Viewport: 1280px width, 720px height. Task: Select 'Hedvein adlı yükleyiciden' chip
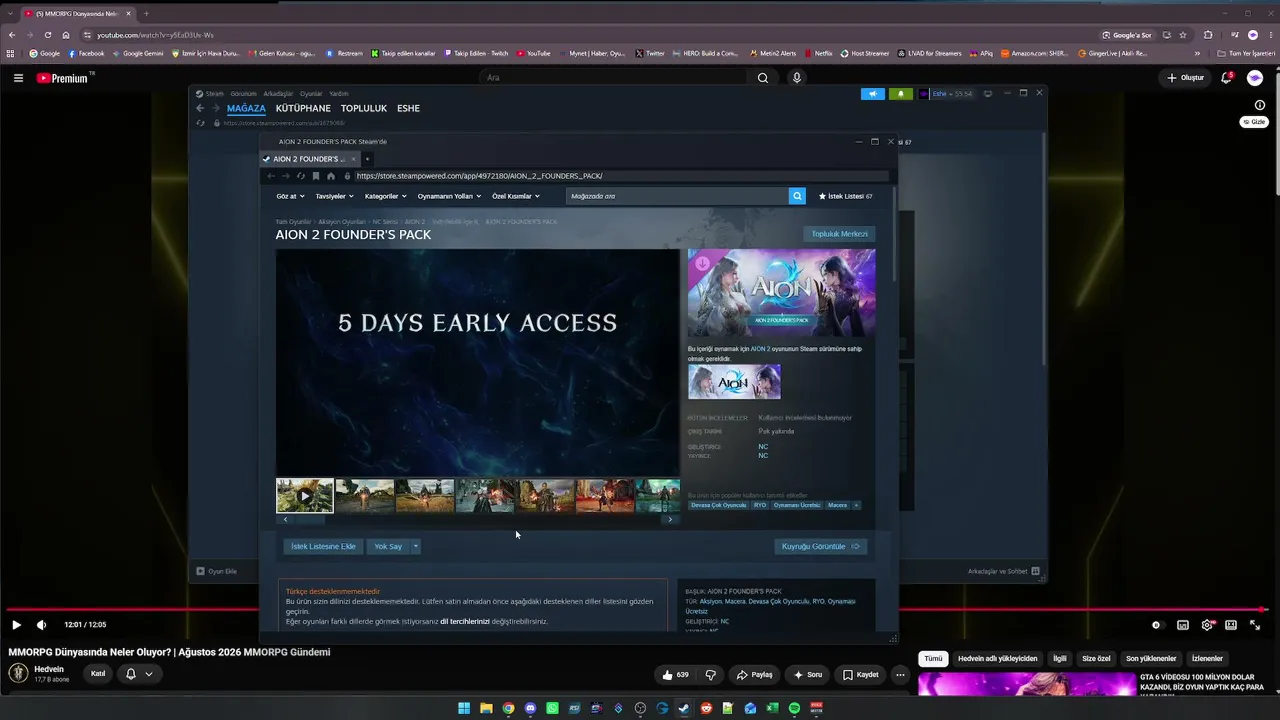click(x=998, y=659)
